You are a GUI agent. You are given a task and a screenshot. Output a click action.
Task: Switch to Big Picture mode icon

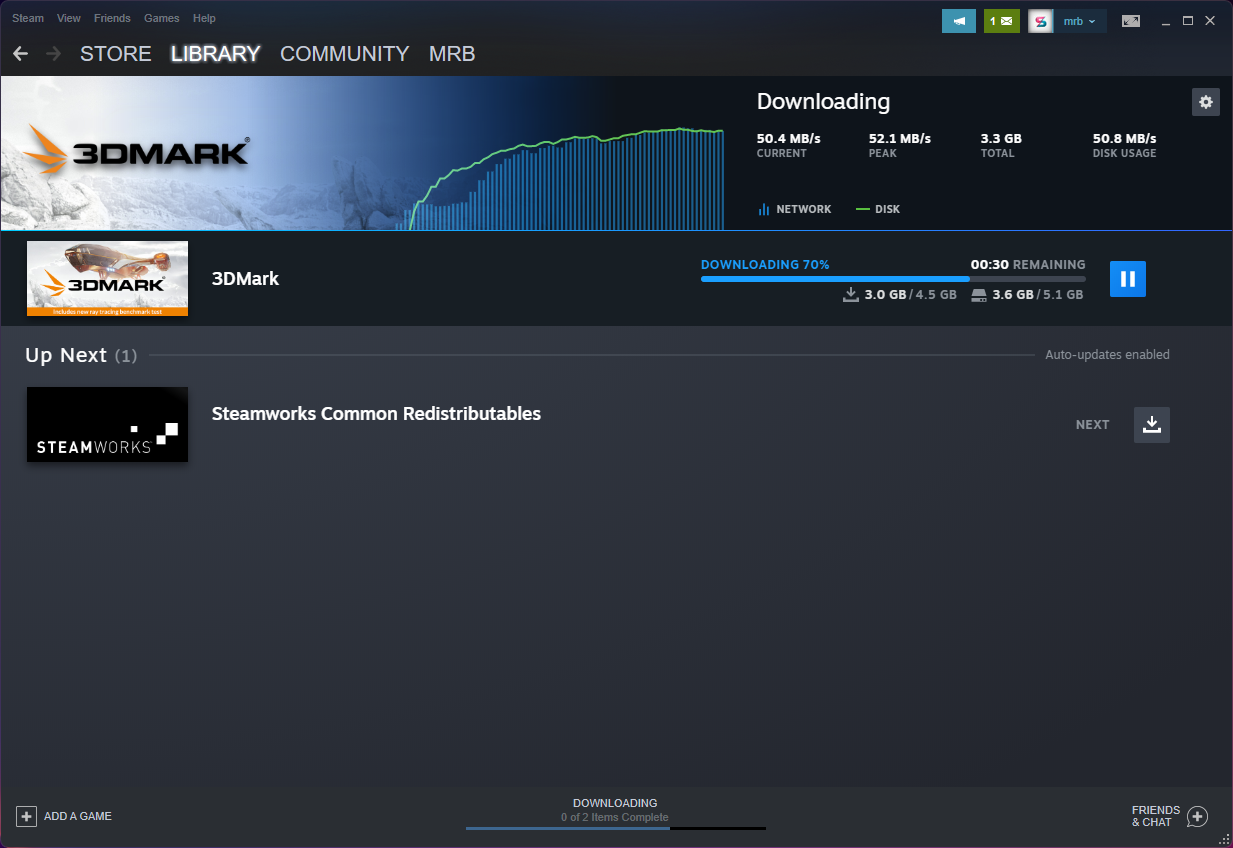pyautogui.click(x=1131, y=21)
